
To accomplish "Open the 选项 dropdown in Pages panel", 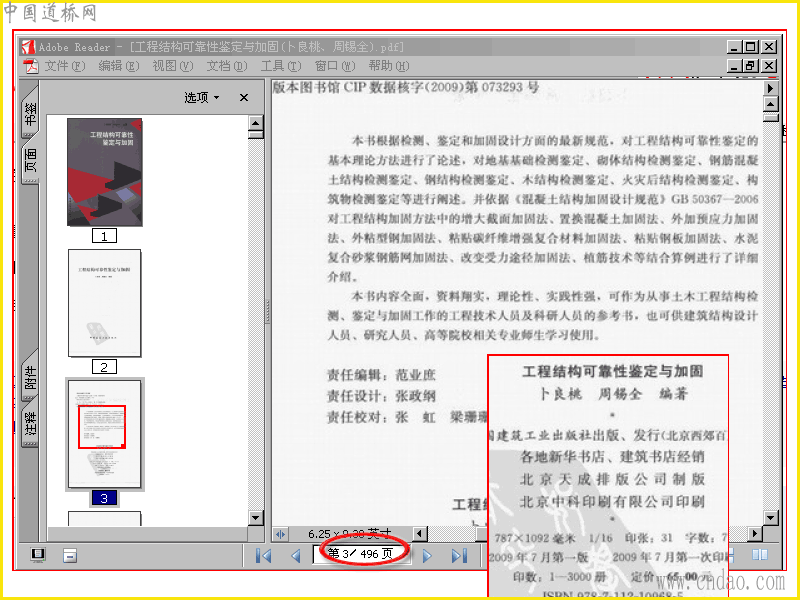I will point(202,97).
